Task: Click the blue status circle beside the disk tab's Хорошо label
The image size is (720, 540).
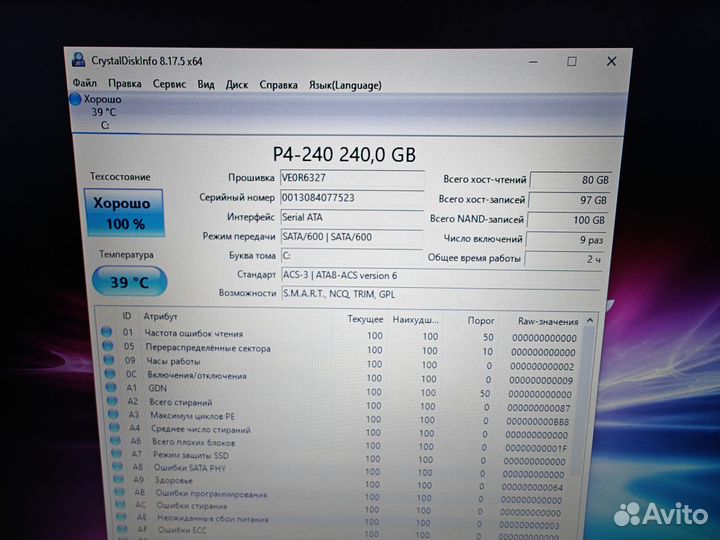Action: coord(76,99)
